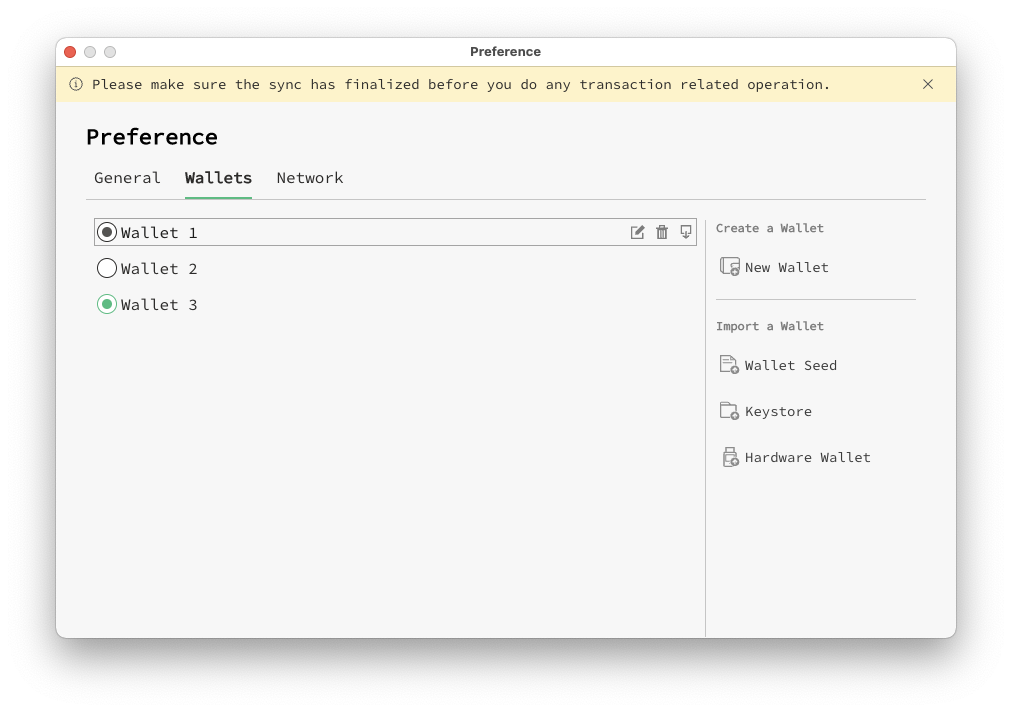This screenshot has width=1012, height=712.
Task: Create a wallet with New Wallet
Action: [x=786, y=267]
